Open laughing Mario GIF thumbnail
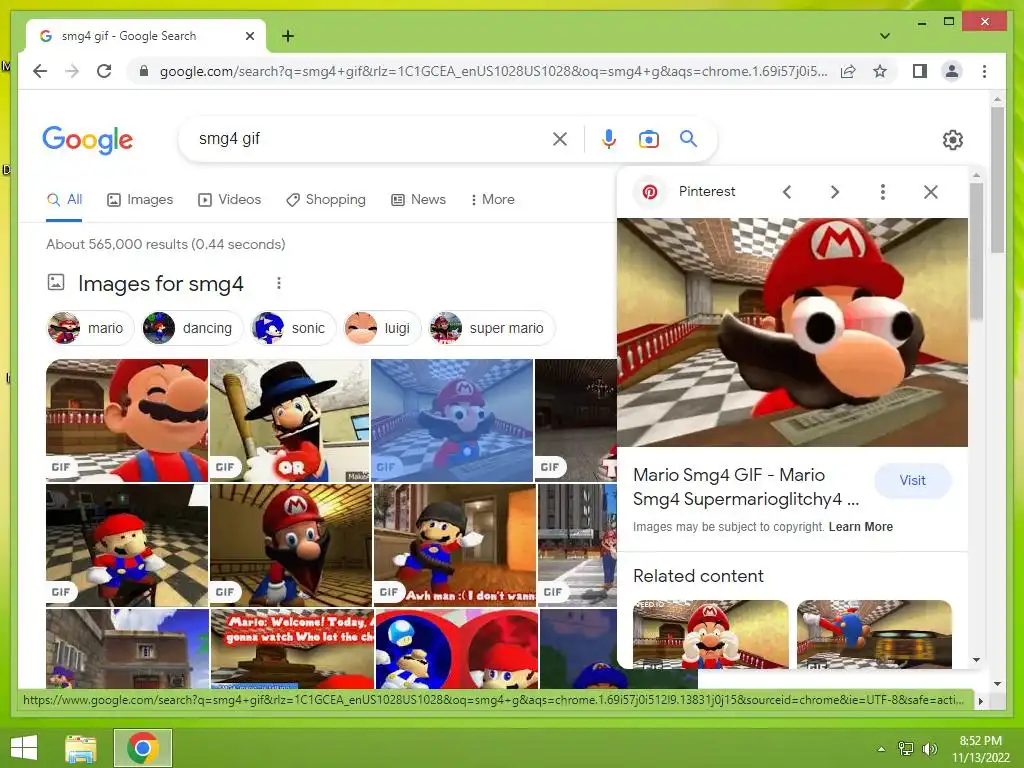Image resolution: width=1024 pixels, height=768 pixels. pyautogui.click(x=127, y=420)
